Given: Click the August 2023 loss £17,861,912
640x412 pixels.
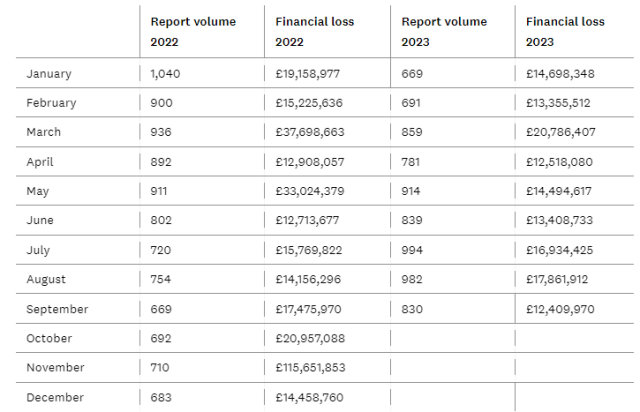Looking at the screenshot, I should point(557,279).
